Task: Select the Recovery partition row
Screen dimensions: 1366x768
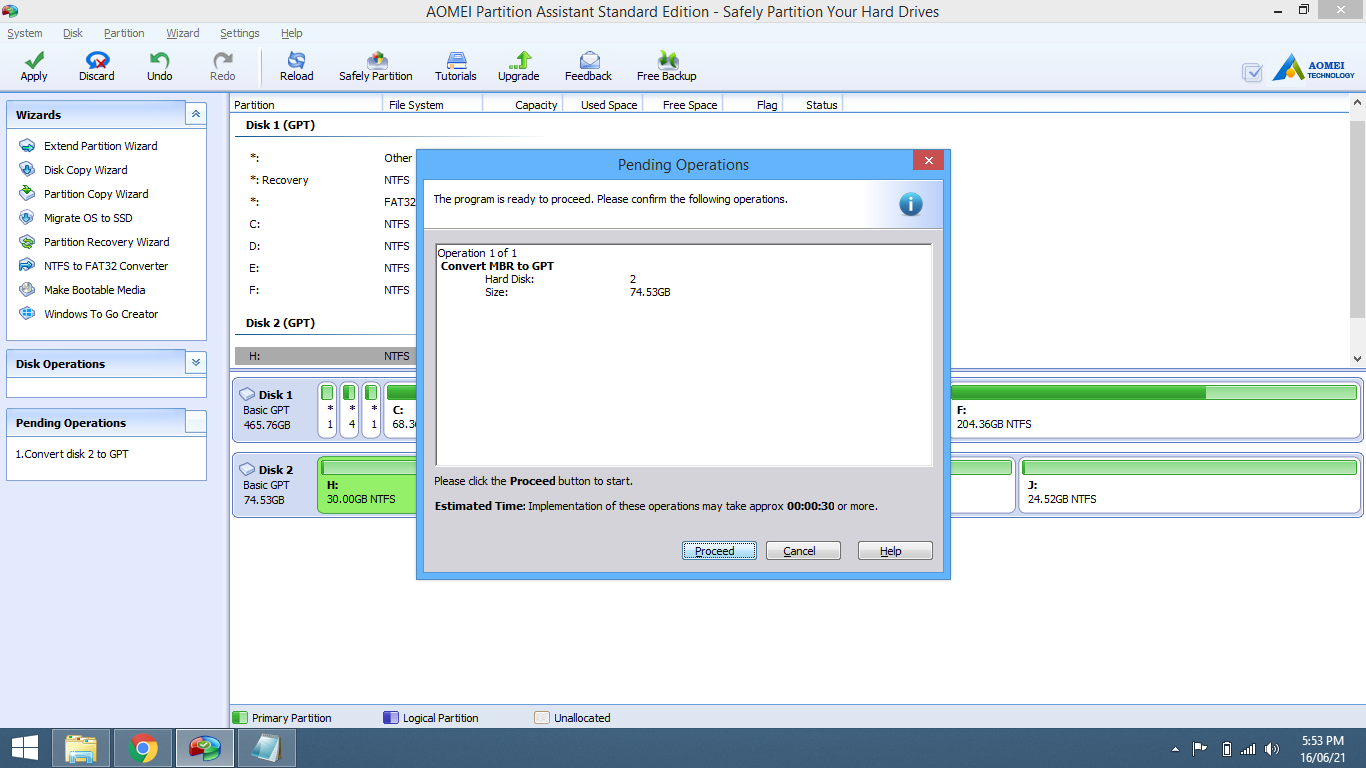Action: pos(325,180)
